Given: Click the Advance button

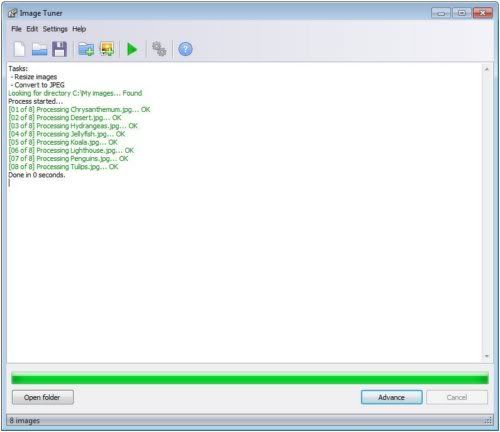Looking at the screenshot, I should coord(391,397).
